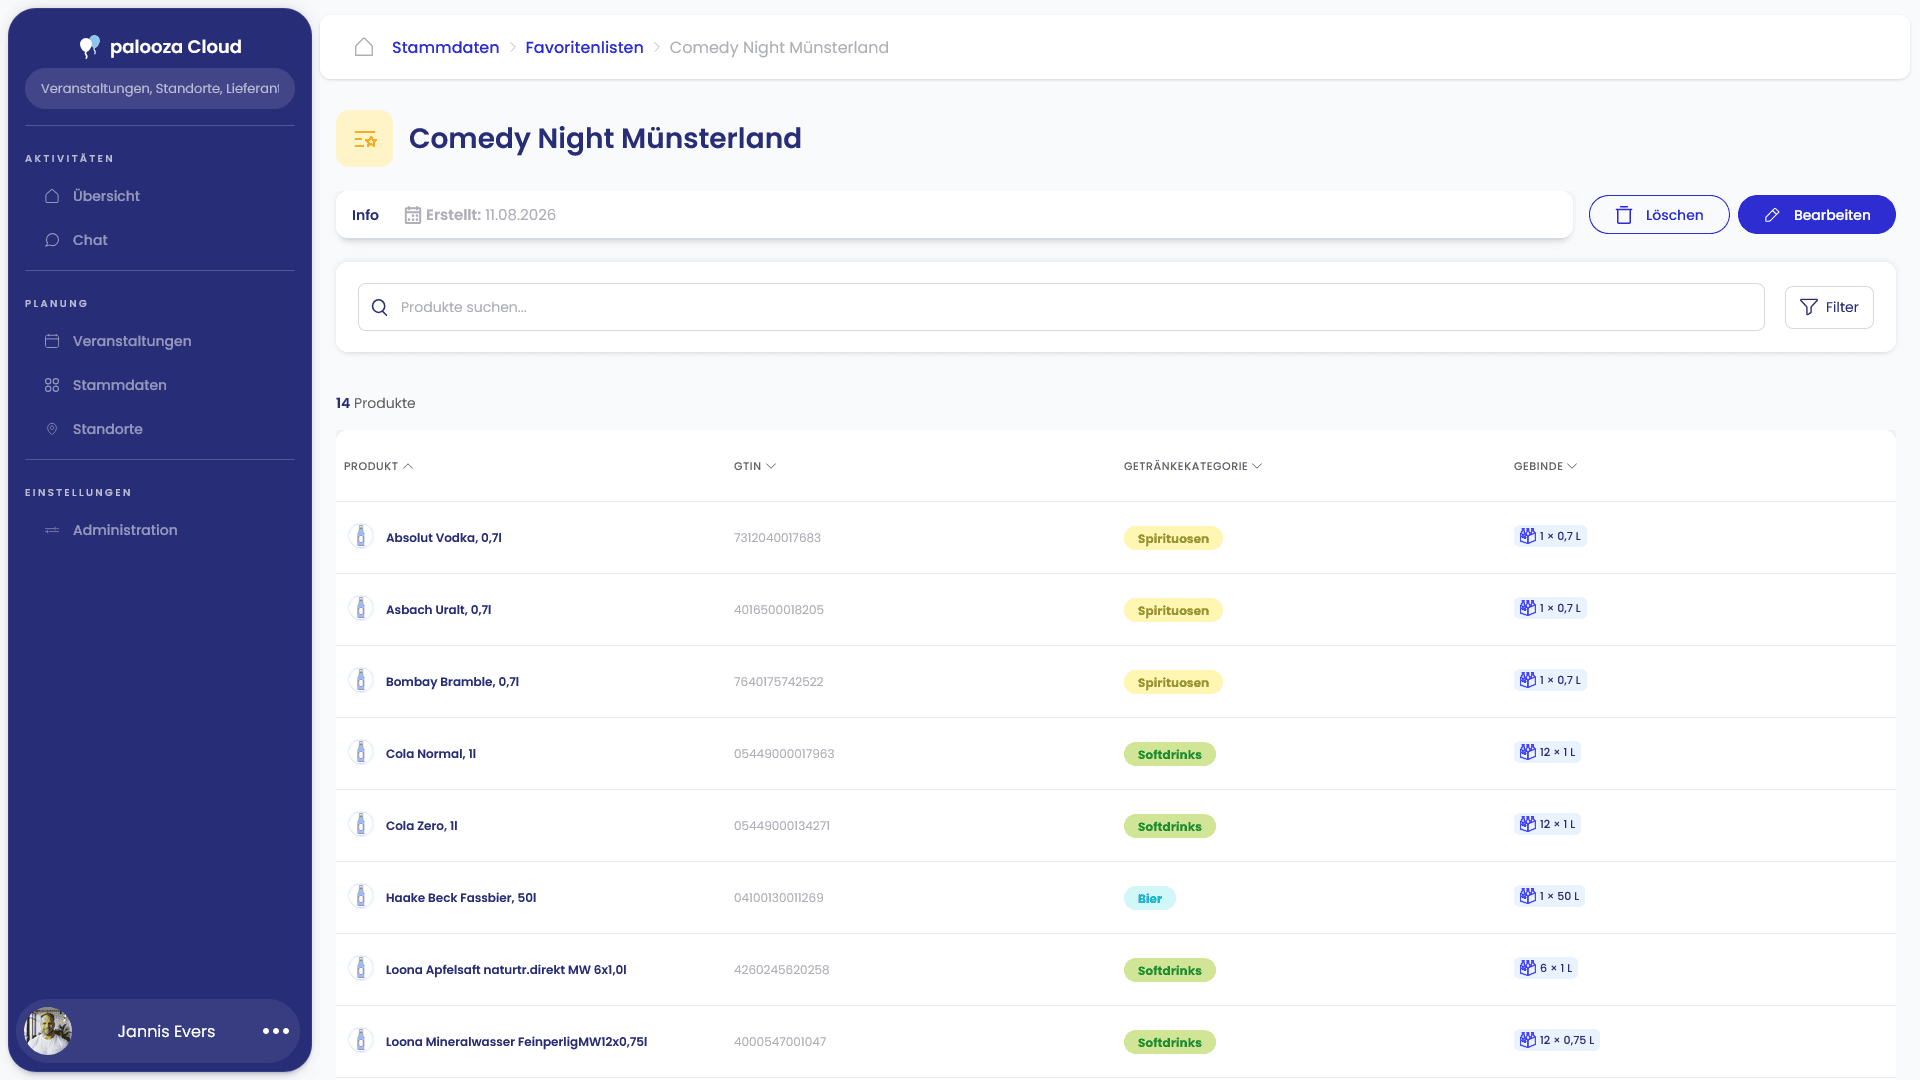This screenshot has height=1080, width=1920.
Task: Click GTIN 04100130011269
Action: (779, 898)
